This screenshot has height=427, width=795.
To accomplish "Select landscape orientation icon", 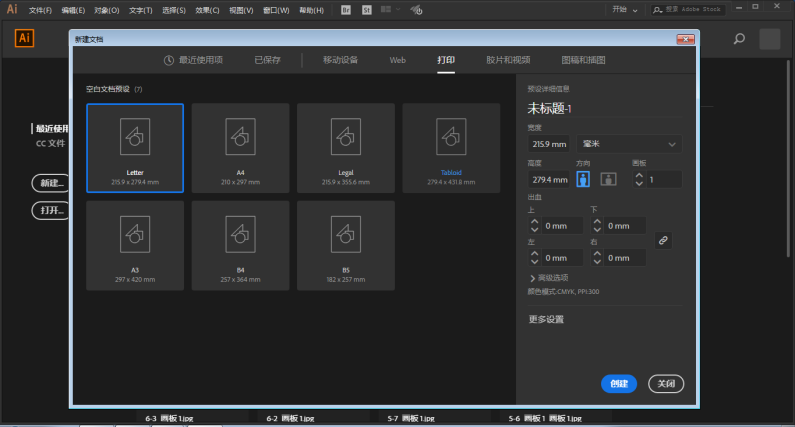I will pyautogui.click(x=608, y=179).
